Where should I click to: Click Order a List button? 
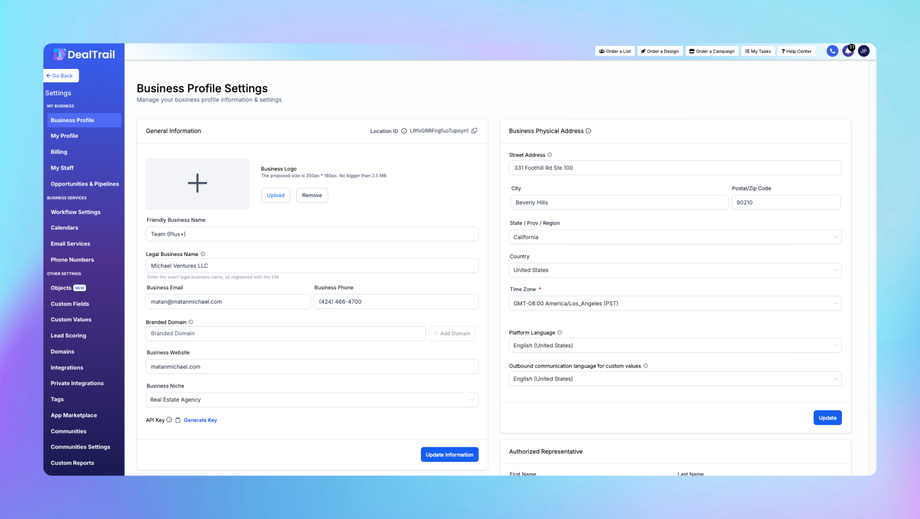[615, 51]
